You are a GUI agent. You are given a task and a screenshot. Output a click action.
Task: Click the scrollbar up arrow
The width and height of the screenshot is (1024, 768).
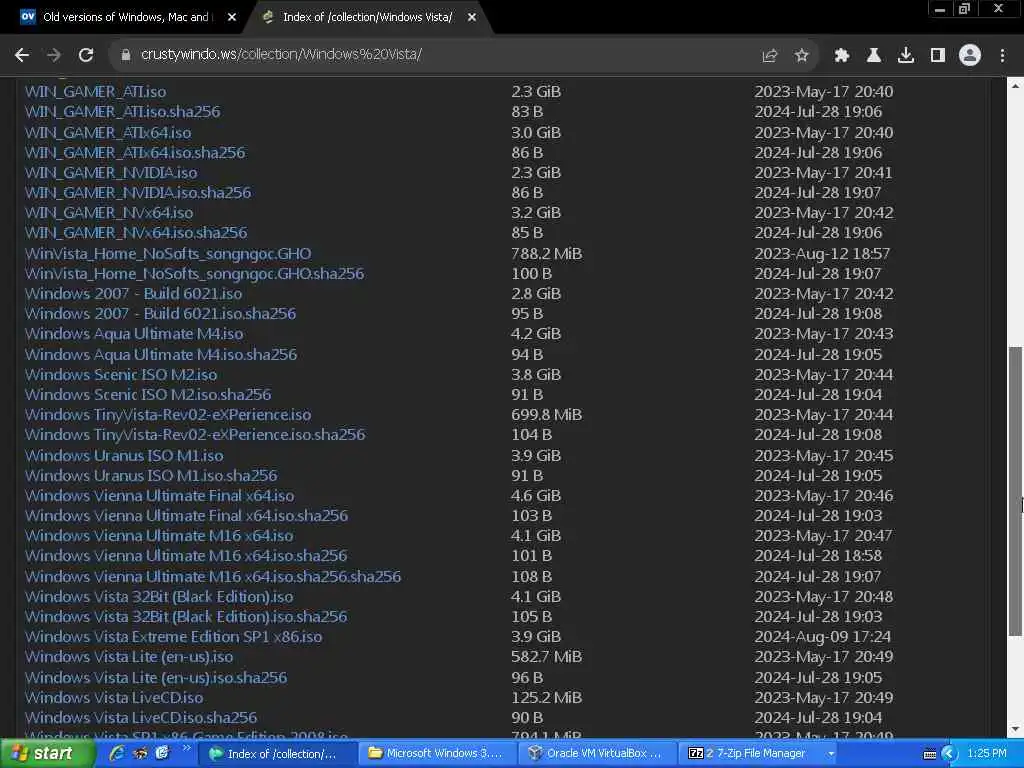(1015, 86)
